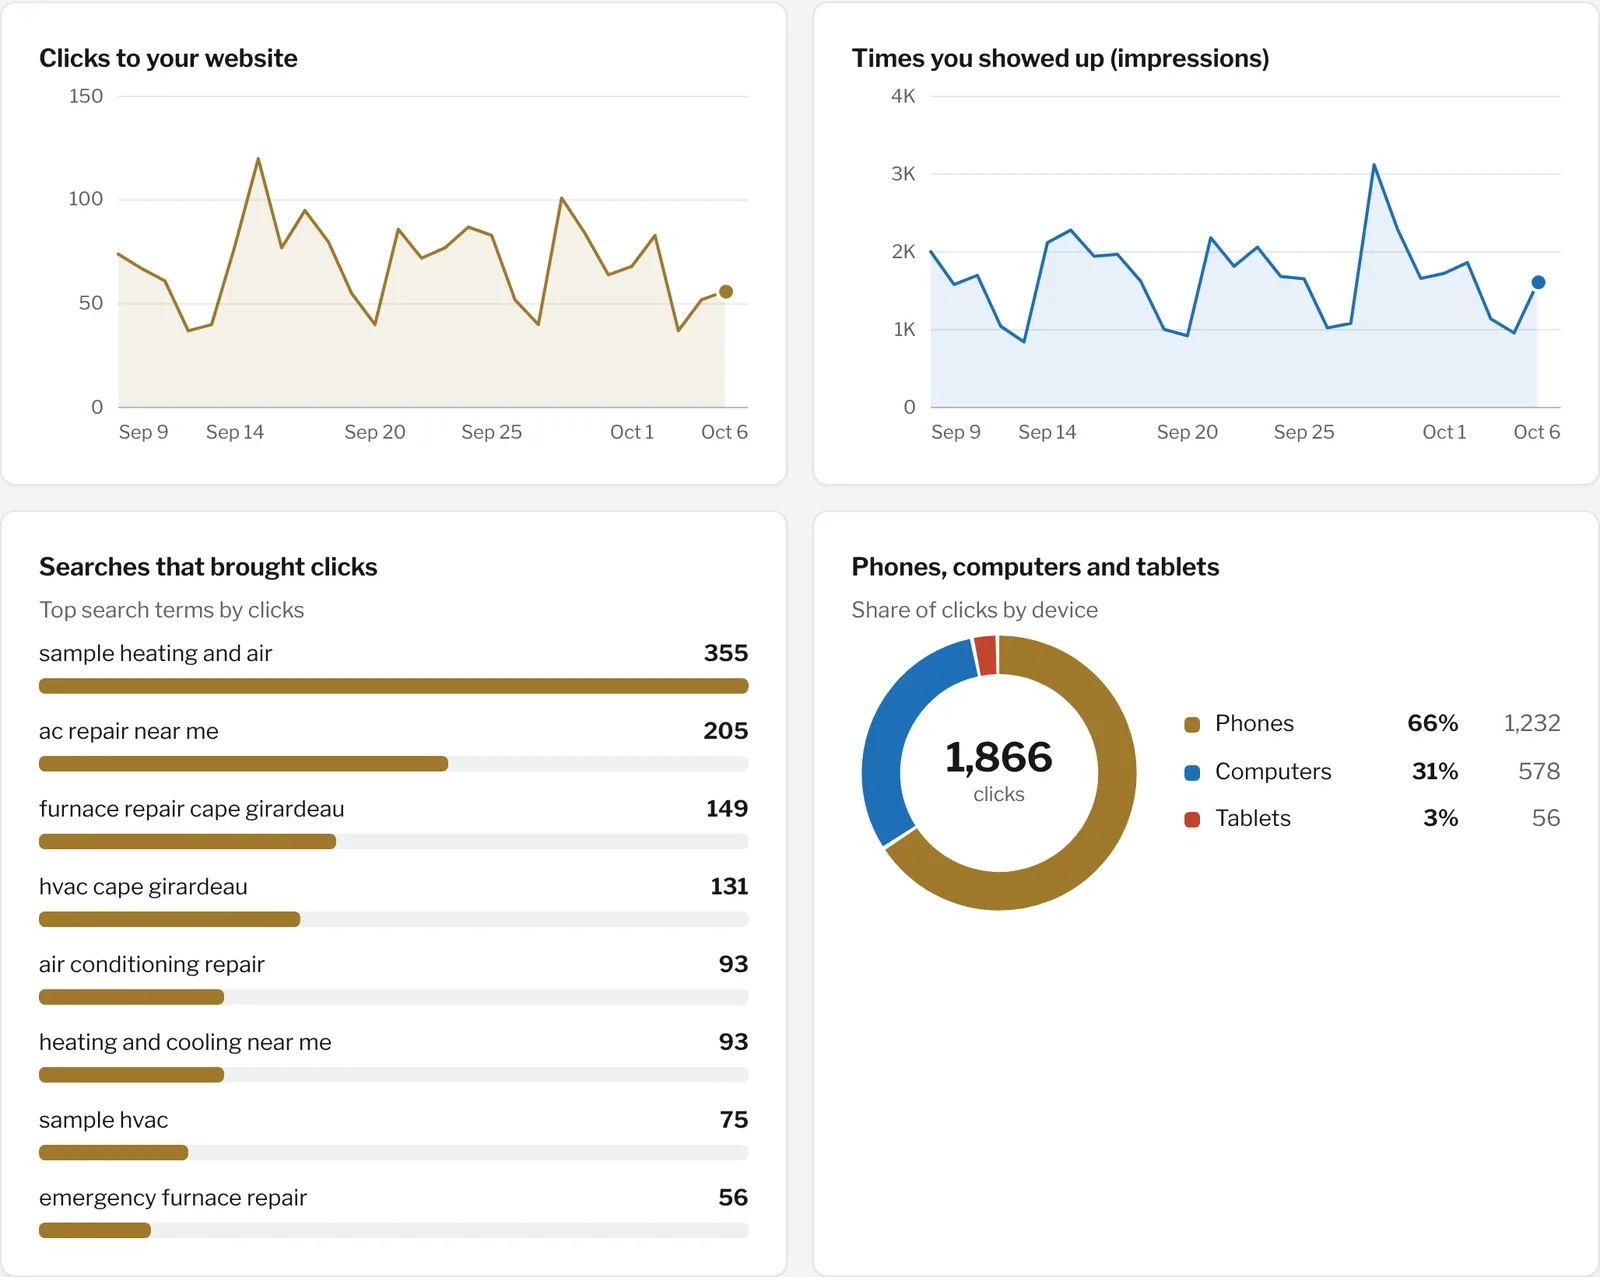The image size is (1600, 1277).
Task: Click the Oct 1 label on impressions chart
Action: 1444,433
